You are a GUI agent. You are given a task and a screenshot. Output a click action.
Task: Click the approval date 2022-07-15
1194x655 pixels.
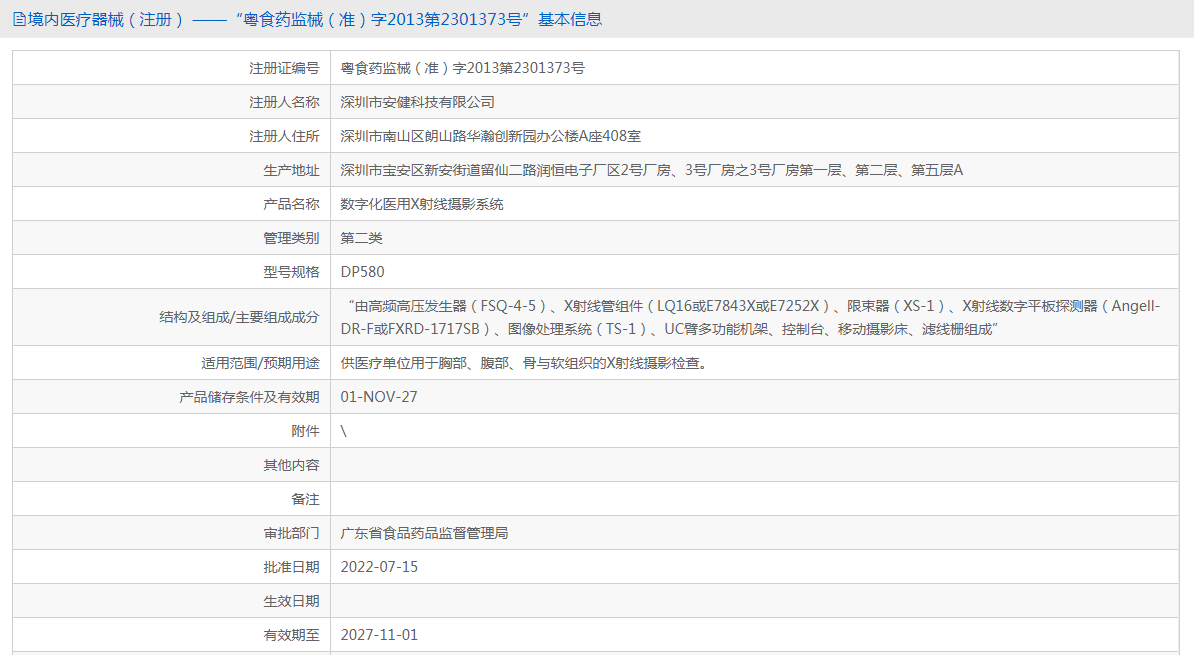(379, 567)
